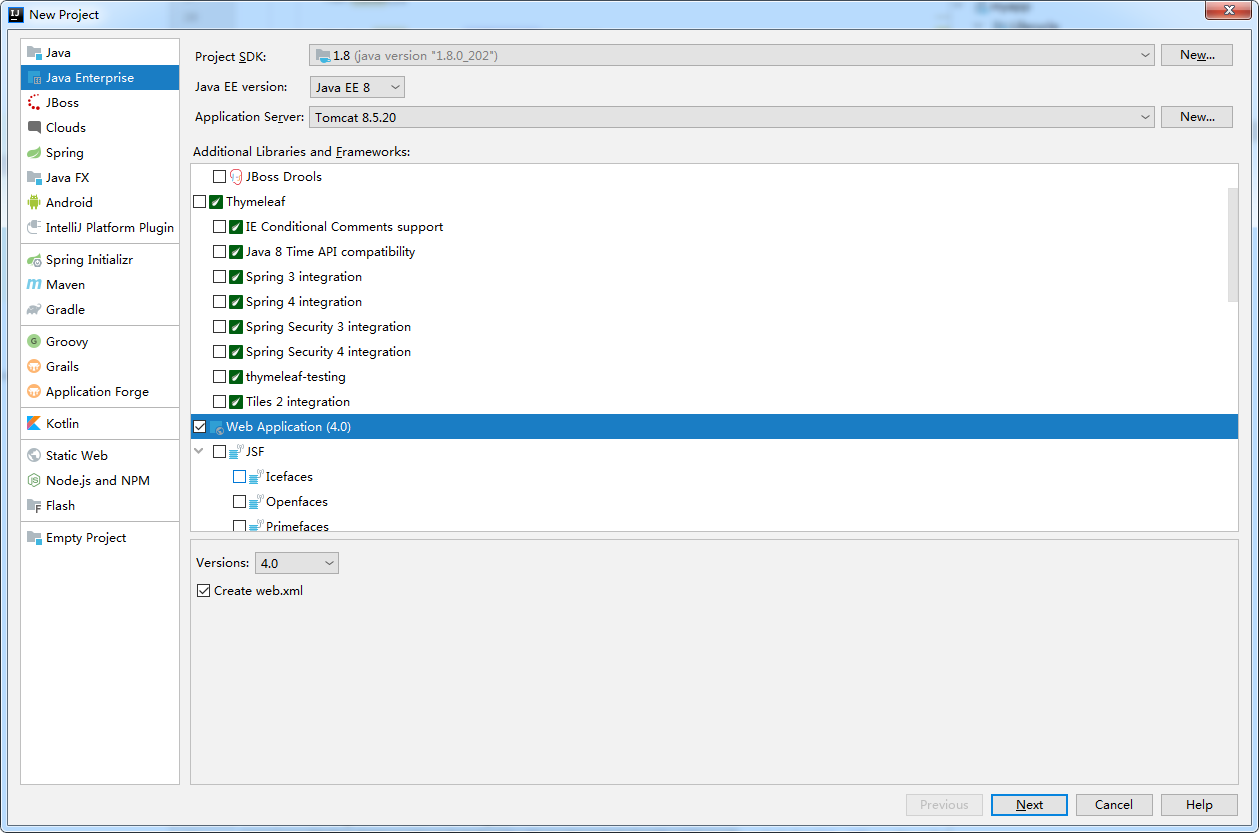
Task: Select Kotlin project type
Action: (x=100, y=423)
